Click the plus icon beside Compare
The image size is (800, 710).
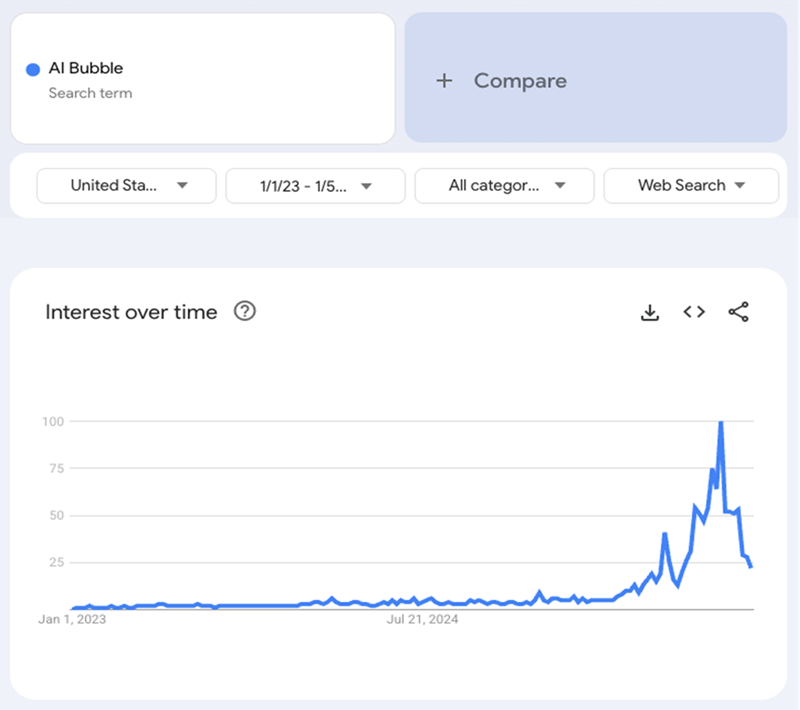point(445,81)
